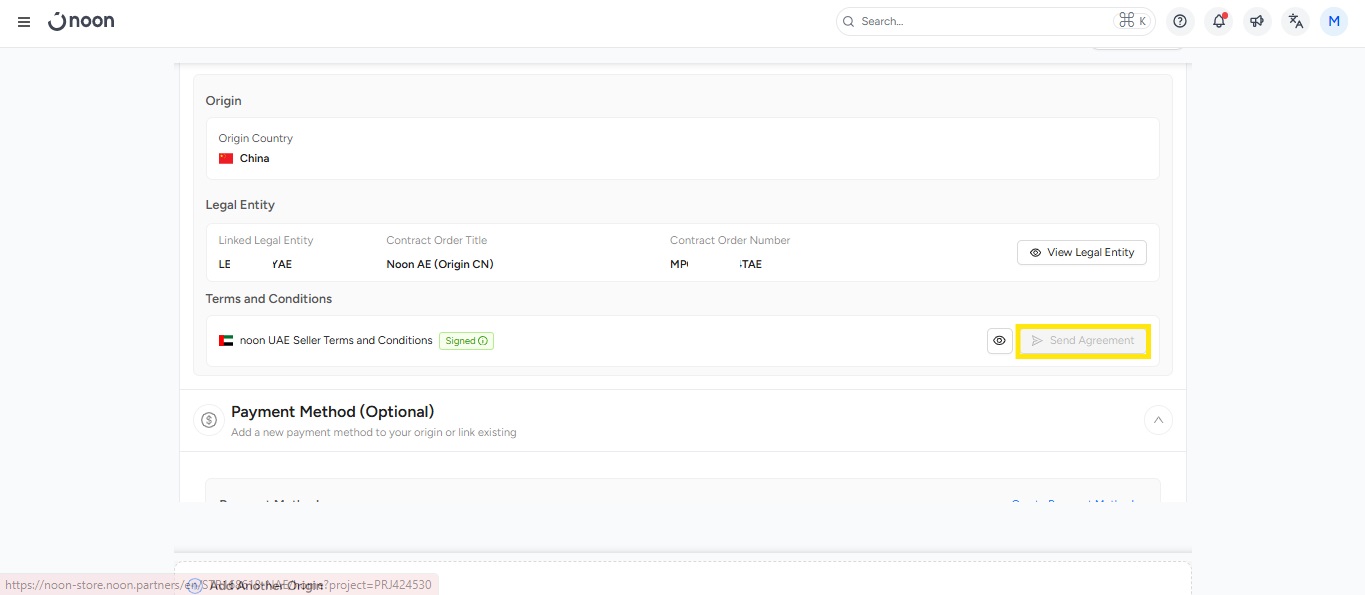The width and height of the screenshot is (1365, 595).
Task: Click the Send Agreement button
Action: [x=1082, y=341]
